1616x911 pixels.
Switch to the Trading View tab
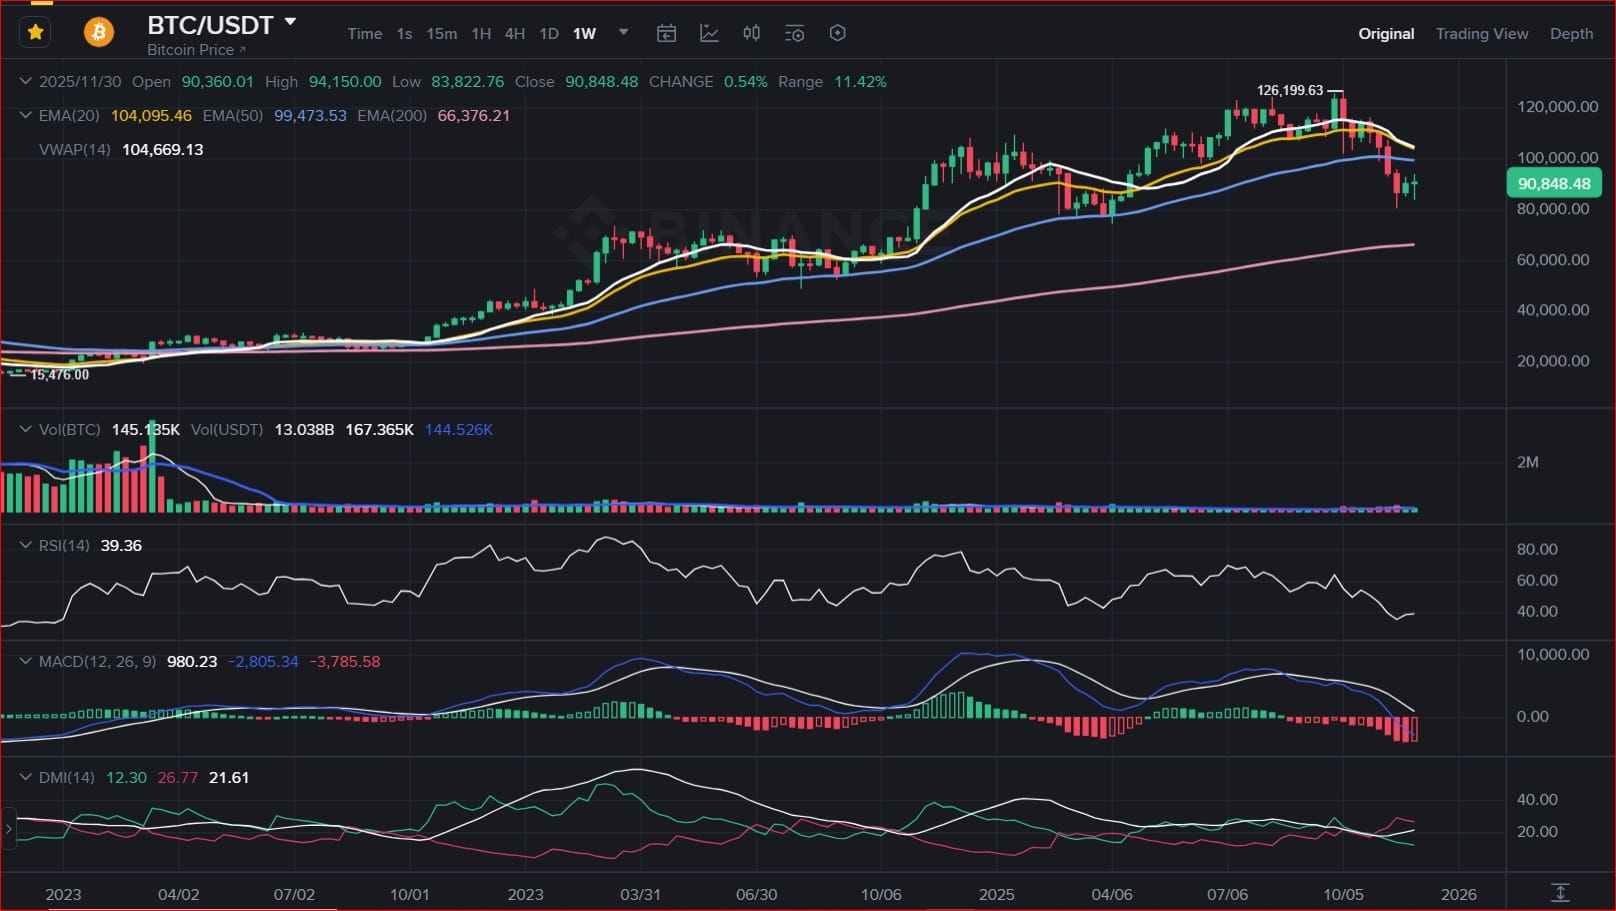[x=1481, y=34]
